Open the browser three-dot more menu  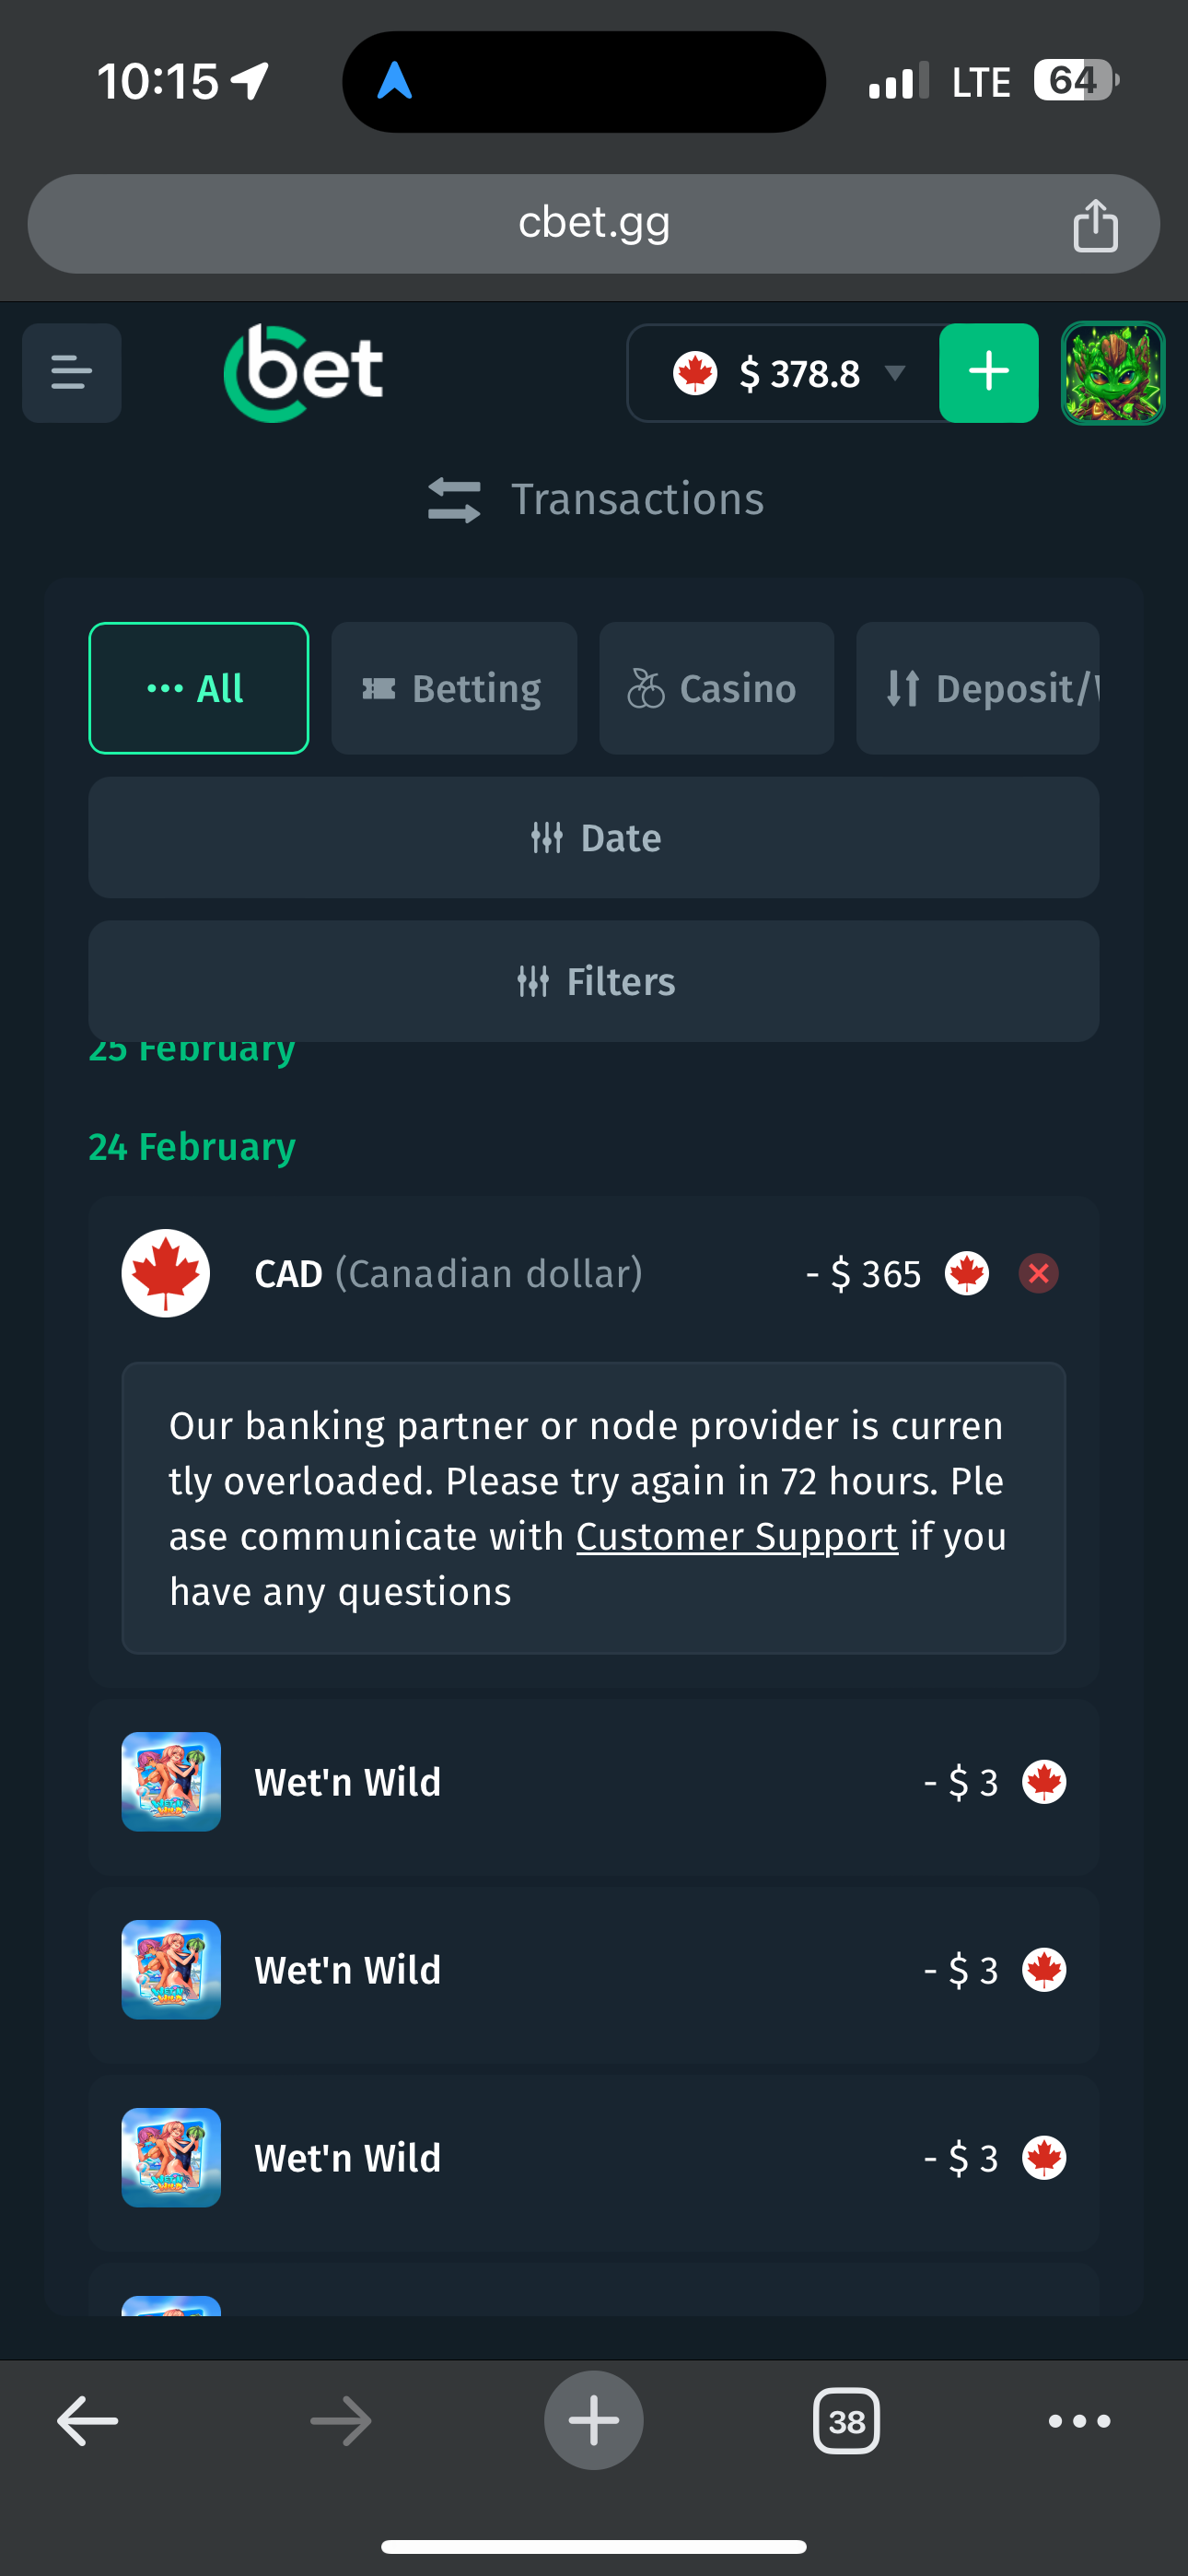(1079, 2421)
